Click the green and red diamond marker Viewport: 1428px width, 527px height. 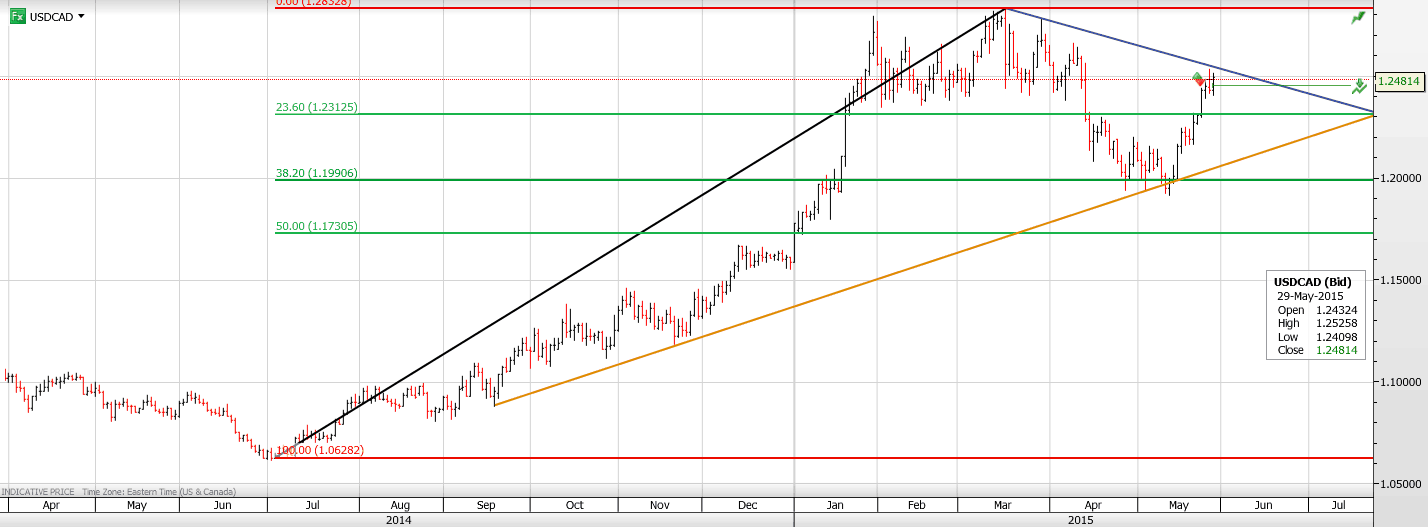click(1199, 79)
